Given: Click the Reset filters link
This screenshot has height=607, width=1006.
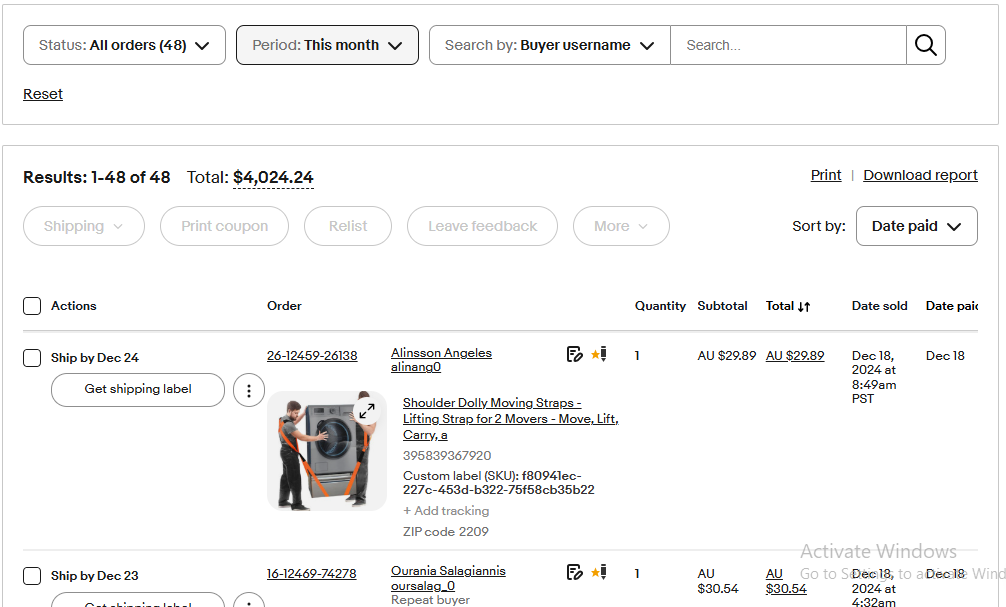Looking at the screenshot, I should (43, 94).
